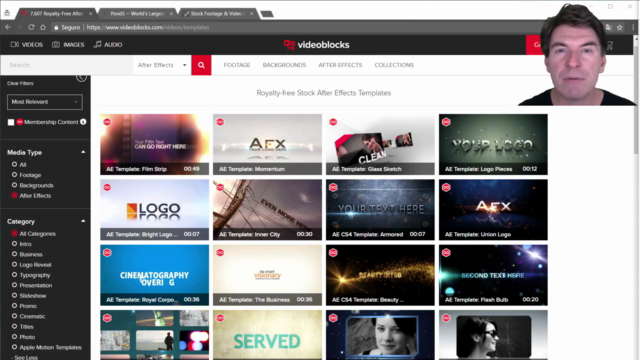Click the red search magnifier button
The image size is (640, 360).
click(201, 65)
